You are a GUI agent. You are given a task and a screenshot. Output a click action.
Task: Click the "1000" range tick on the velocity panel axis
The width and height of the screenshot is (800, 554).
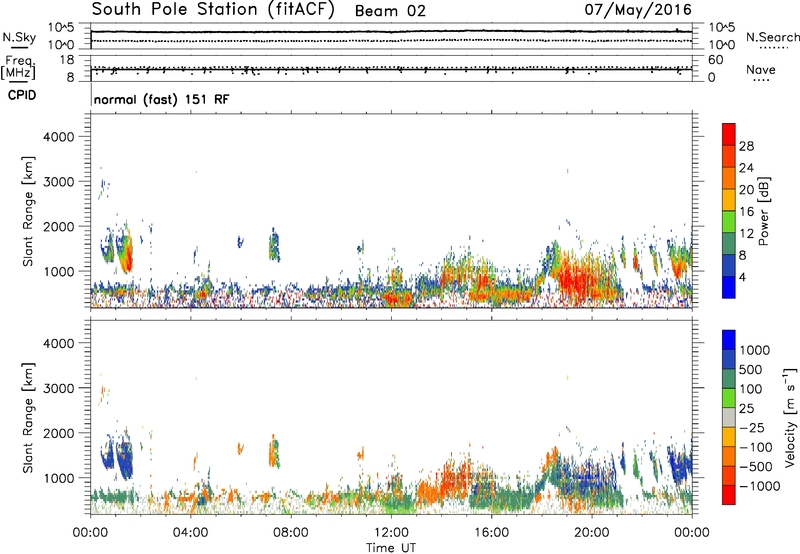58,478
